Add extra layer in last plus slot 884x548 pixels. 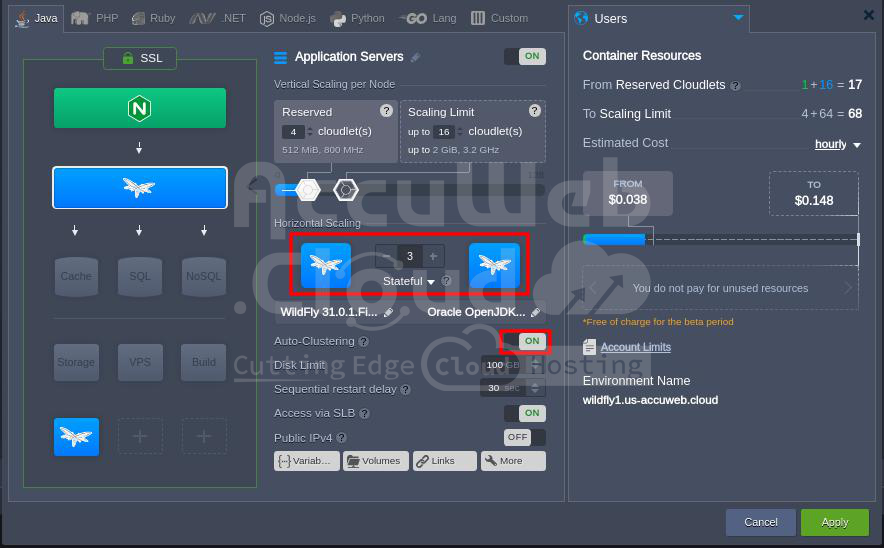pos(204,436)
